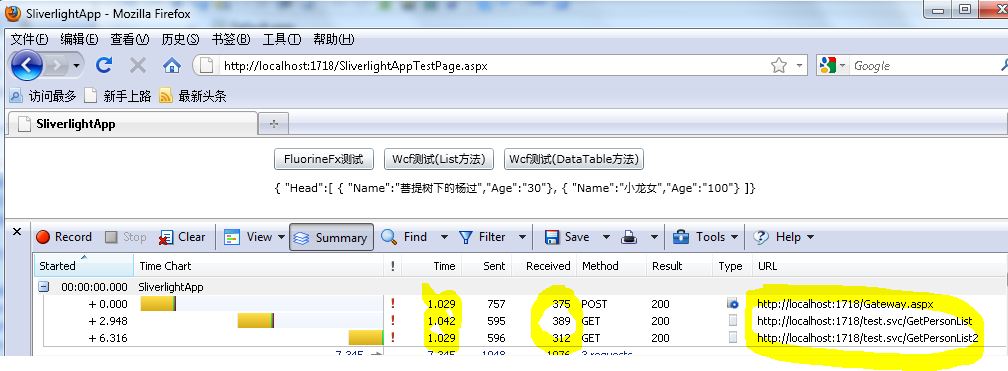Click the warning icon on the POST row

pyautogui.click(x=393, y=303)
